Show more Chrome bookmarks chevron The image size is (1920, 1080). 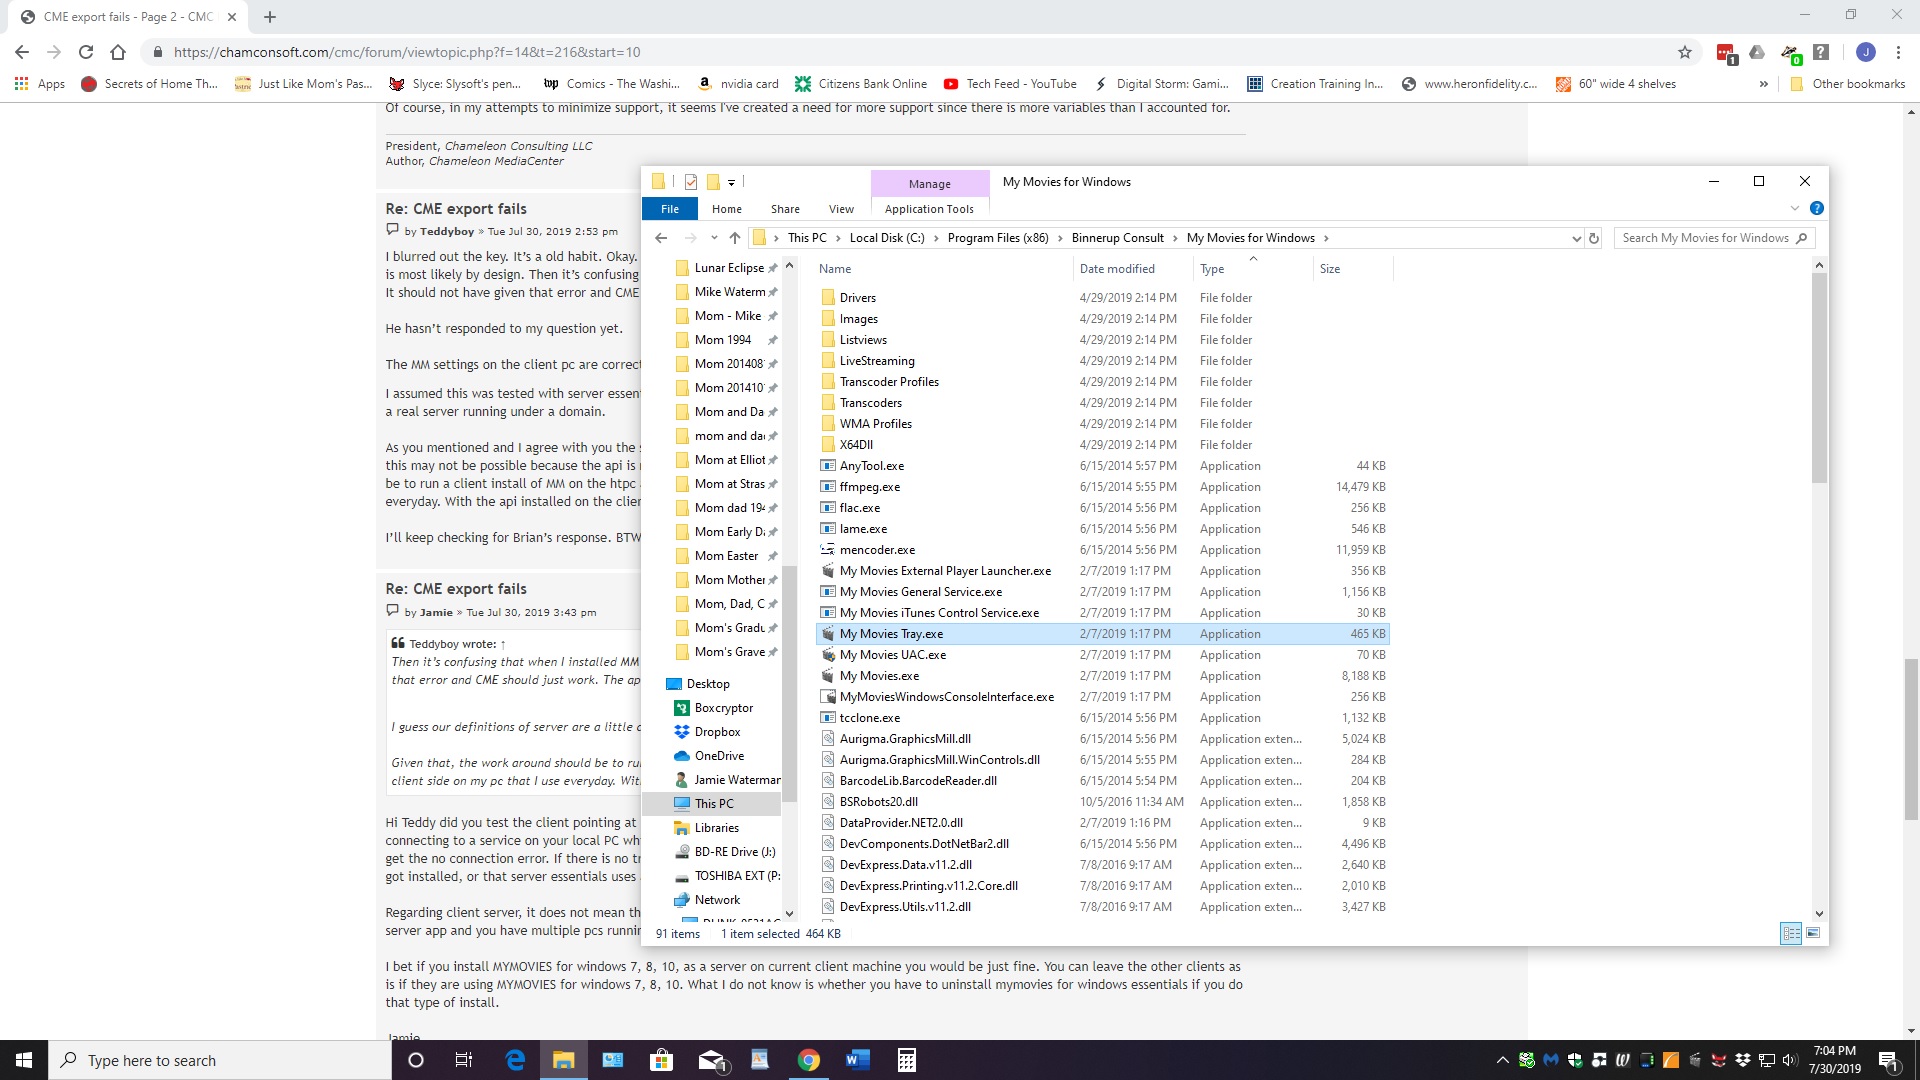click(x=1763, y=84)
